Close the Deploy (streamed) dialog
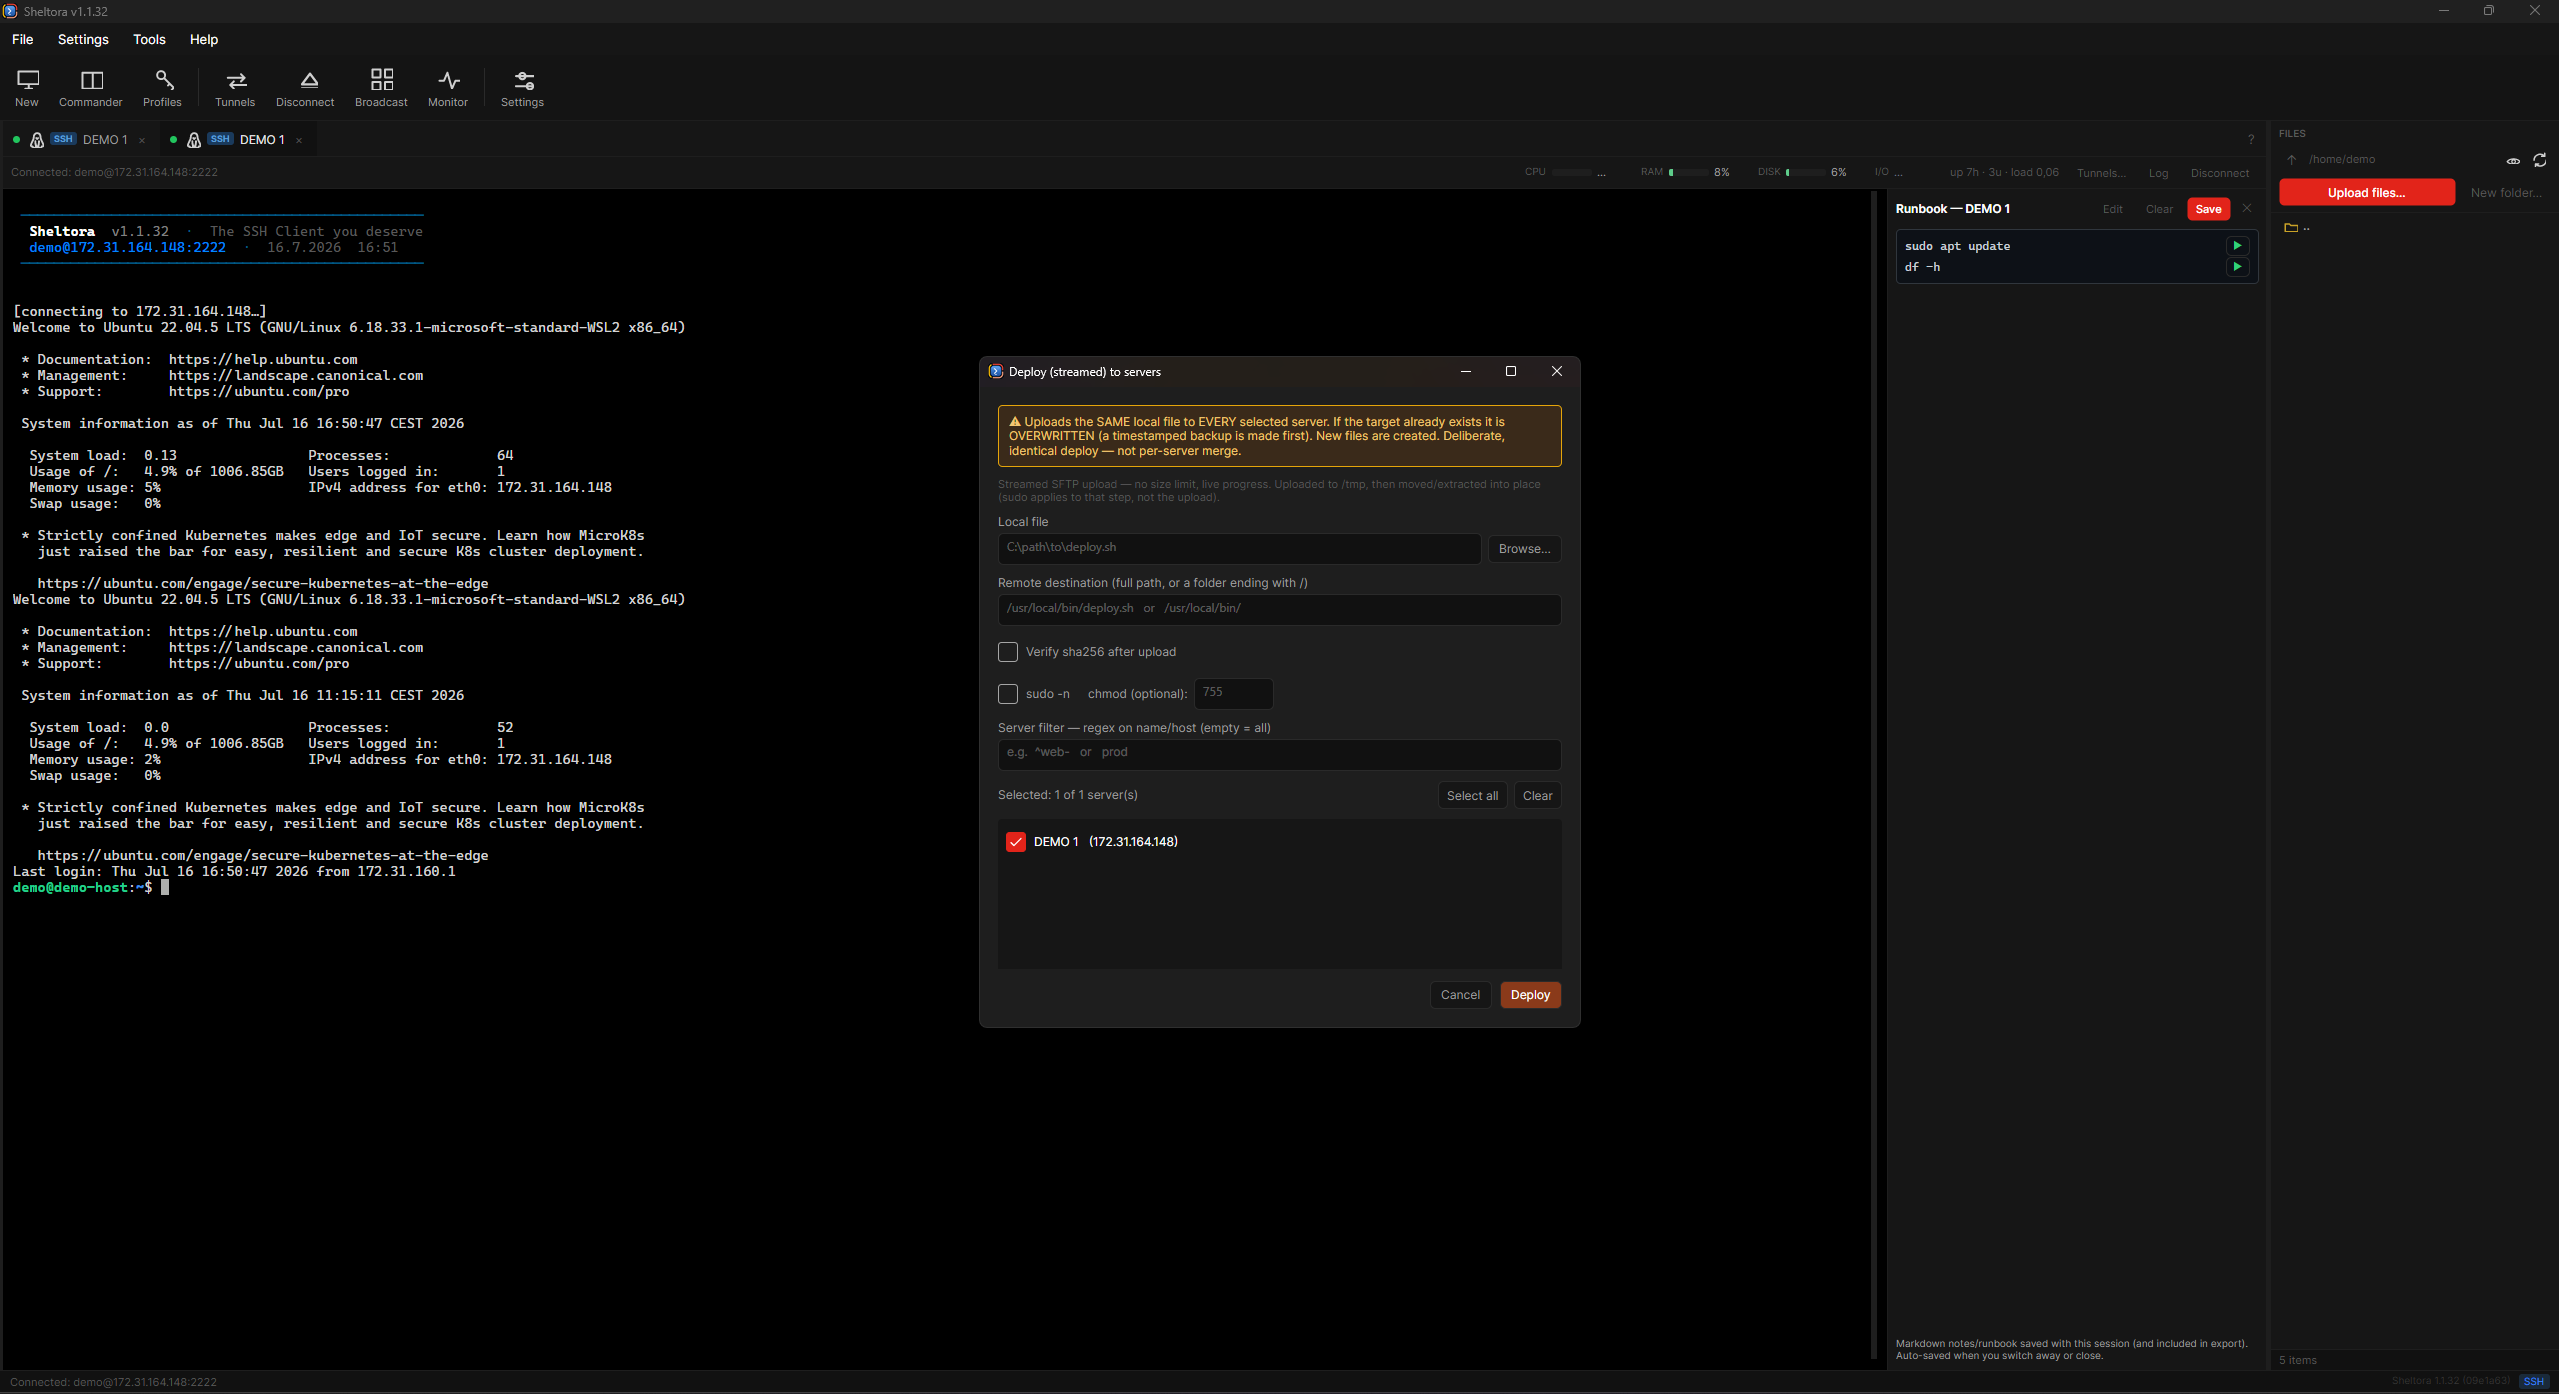Viewport: 2559px width, 1394px height. [x=1557, y=371]
